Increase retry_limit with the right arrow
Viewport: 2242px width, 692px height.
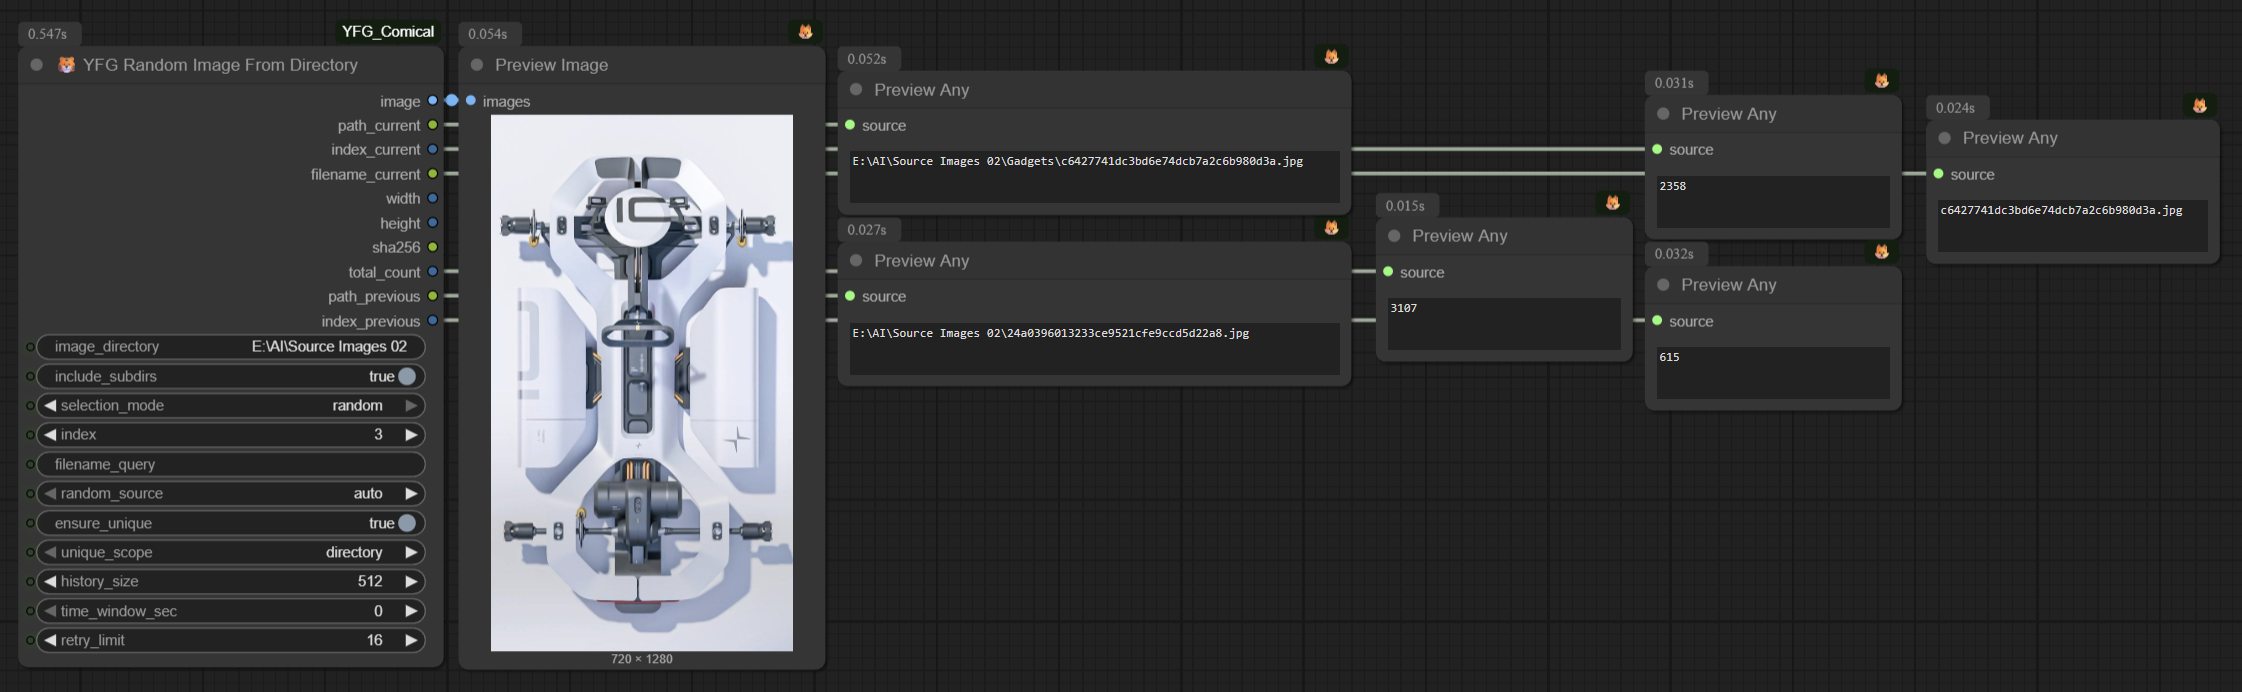[x=411, y=640]
